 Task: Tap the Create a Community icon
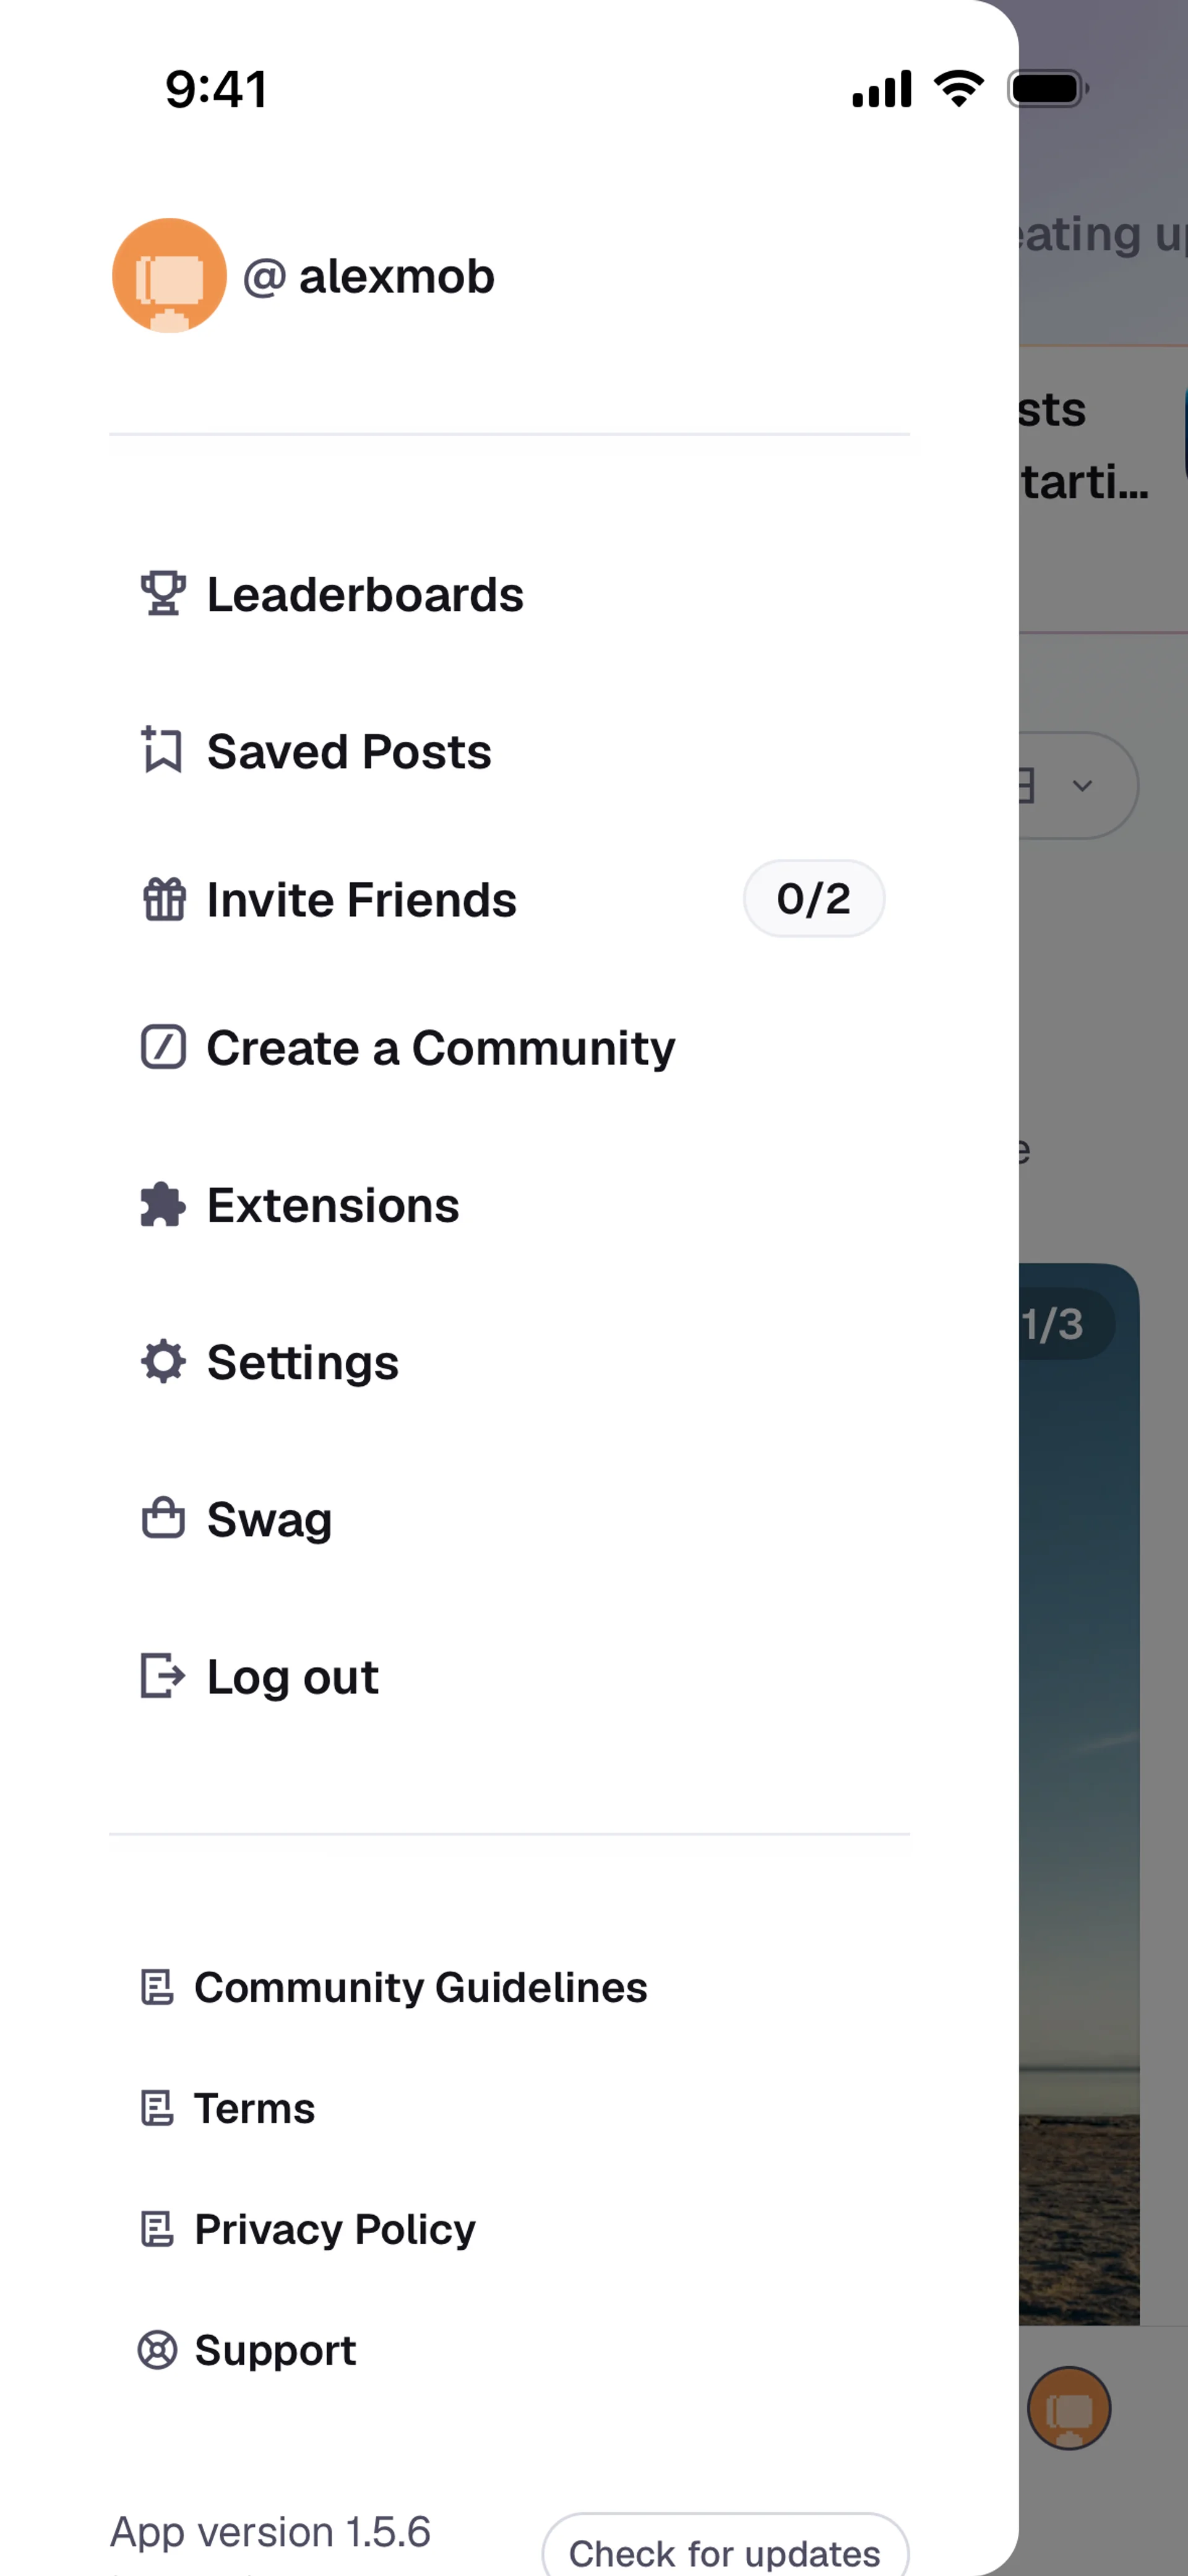[x=163, y=1047]
